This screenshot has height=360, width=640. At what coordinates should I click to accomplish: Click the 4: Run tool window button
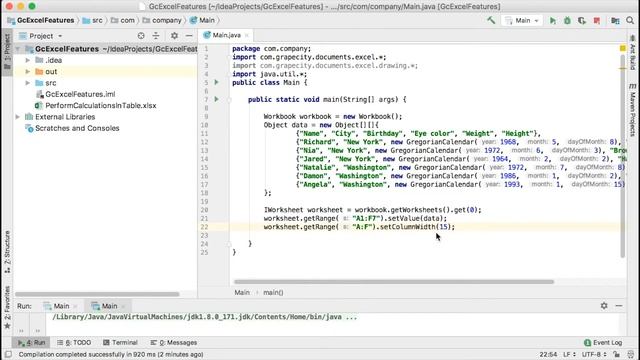point(31,342)
